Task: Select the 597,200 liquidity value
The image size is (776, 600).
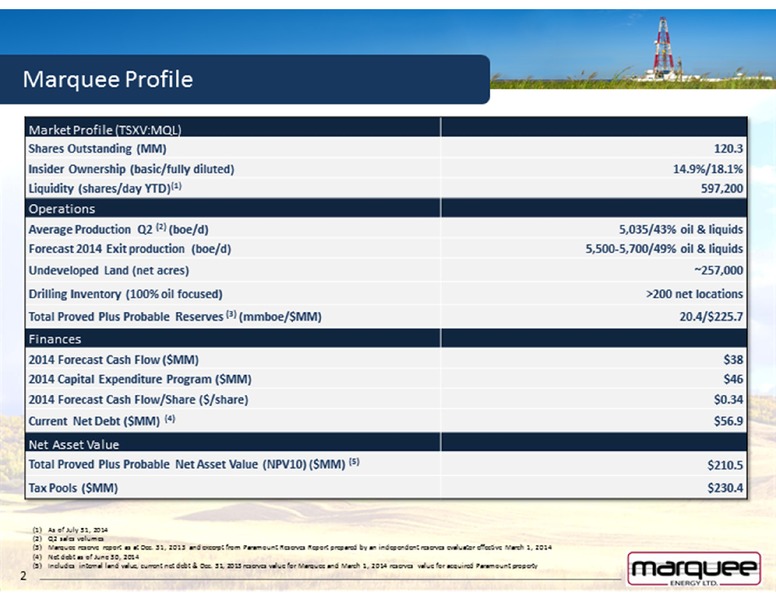Action: (722, 188)
